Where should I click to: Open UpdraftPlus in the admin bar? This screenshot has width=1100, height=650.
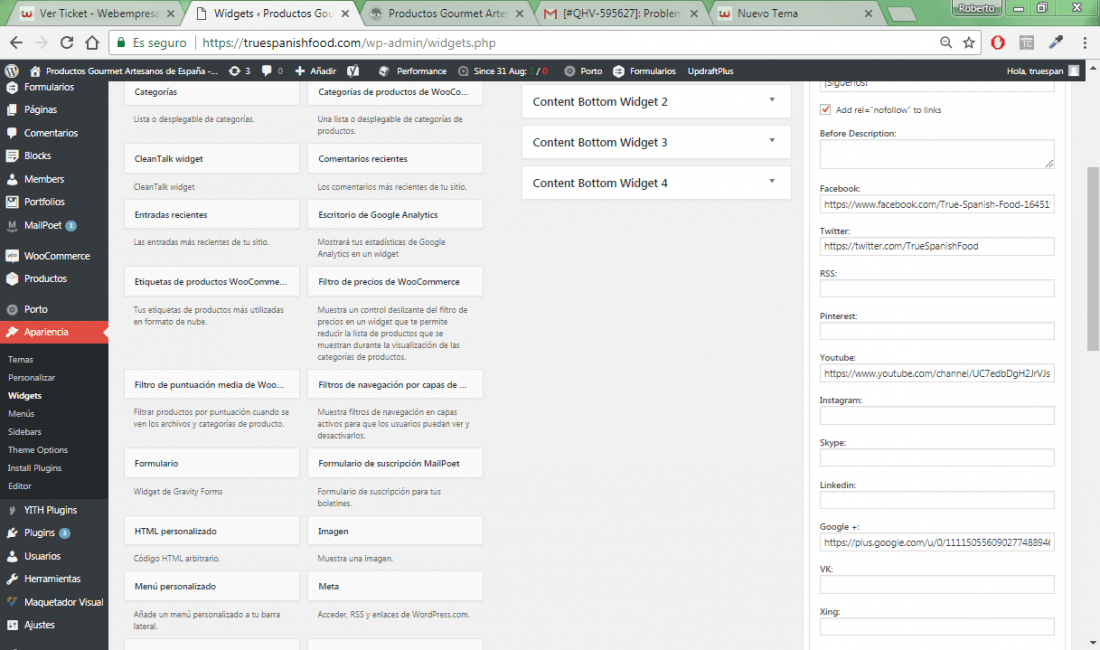710,71
